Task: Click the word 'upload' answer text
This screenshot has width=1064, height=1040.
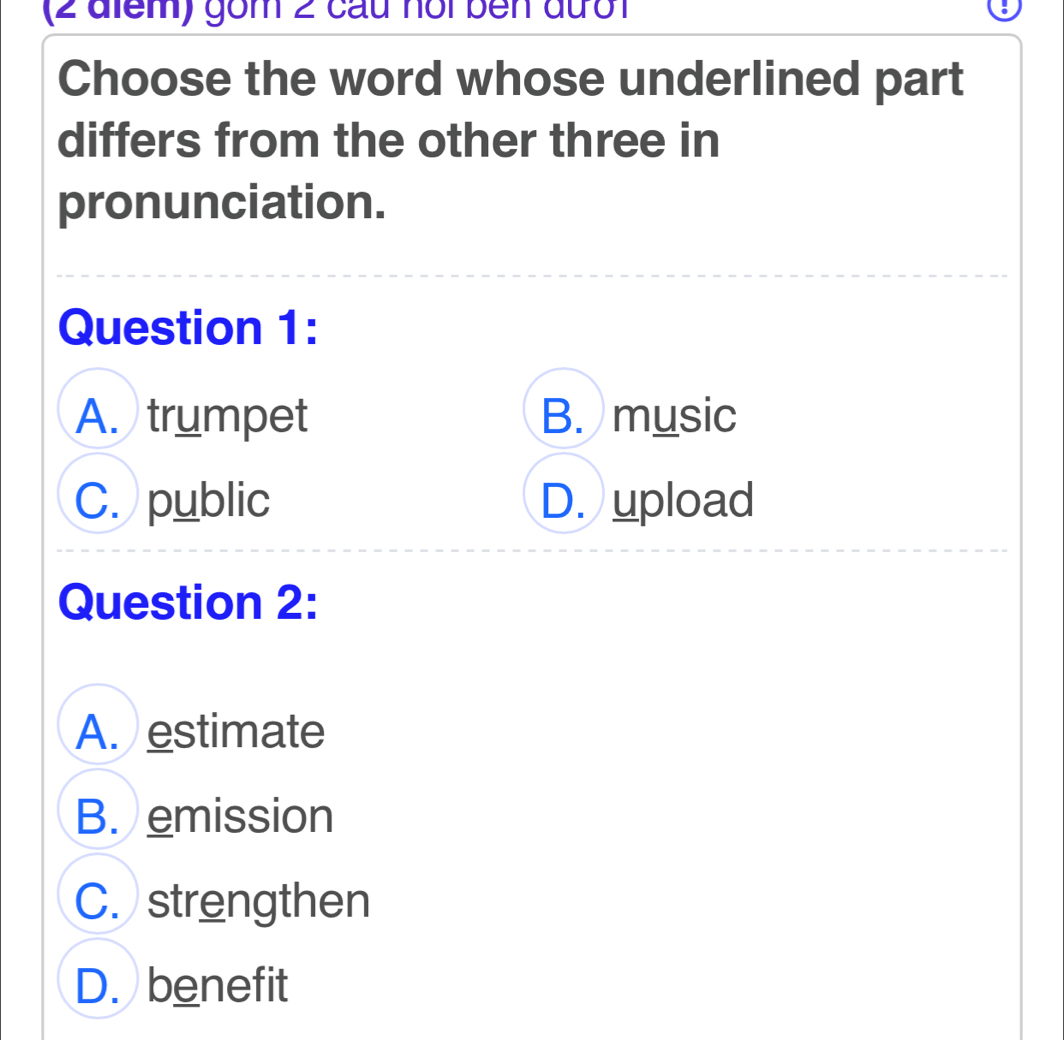Action: 684,501
